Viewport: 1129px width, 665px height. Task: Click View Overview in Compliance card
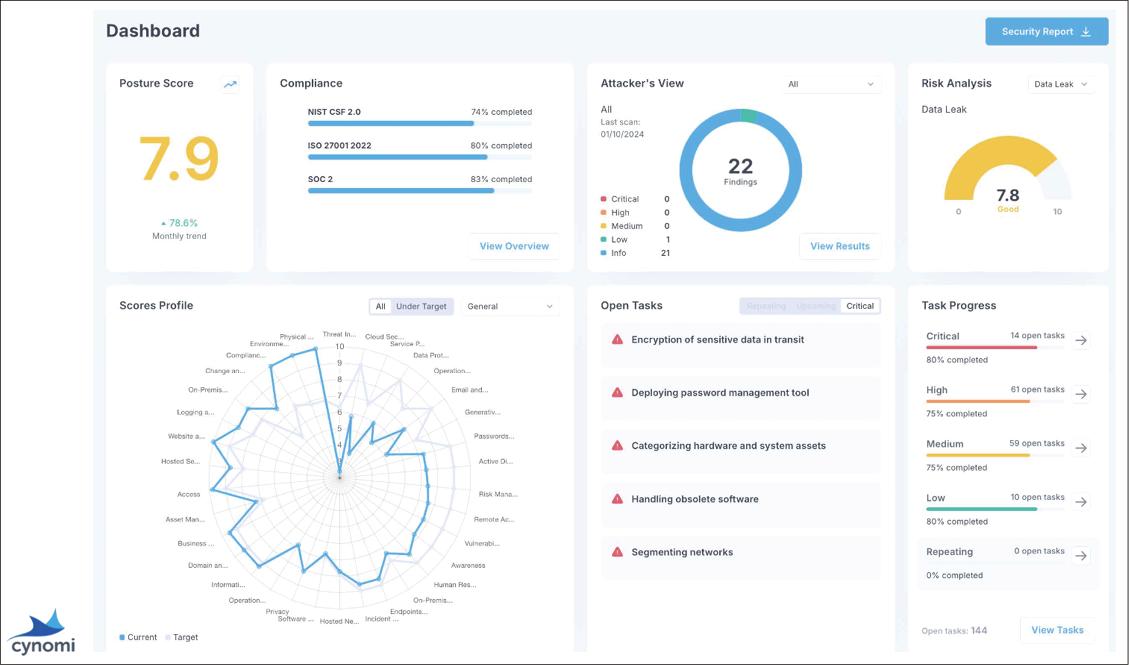click(514, 246)
